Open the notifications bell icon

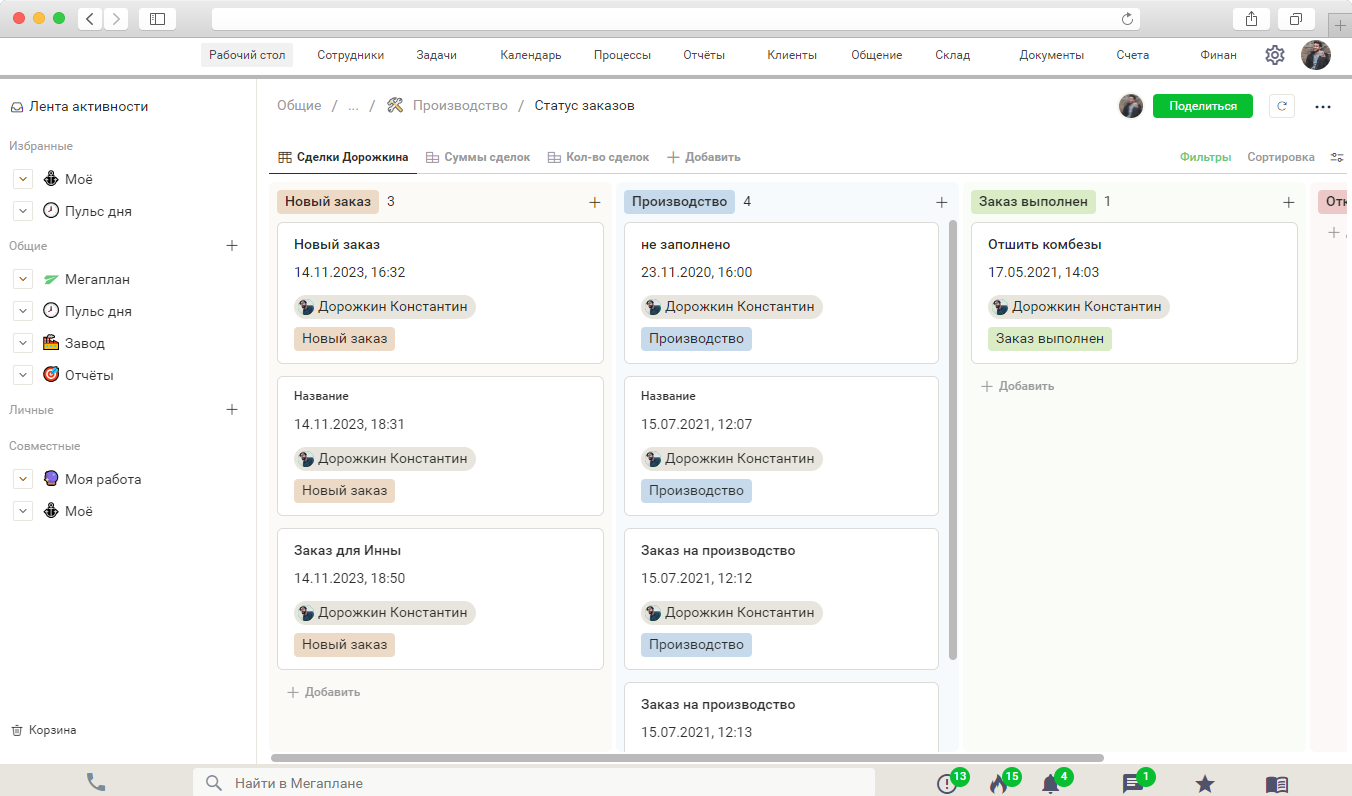pyautogui.click(x=1050, y=784)
